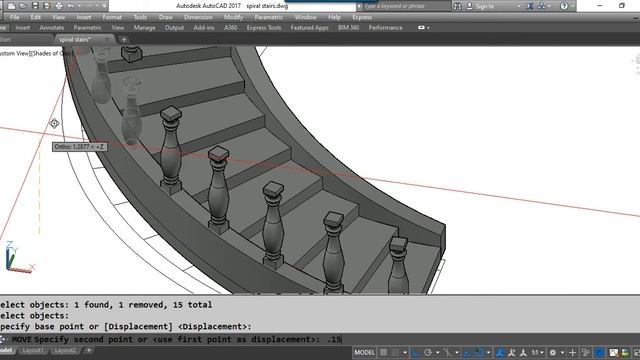Open the Modify menu

point(233,17)
